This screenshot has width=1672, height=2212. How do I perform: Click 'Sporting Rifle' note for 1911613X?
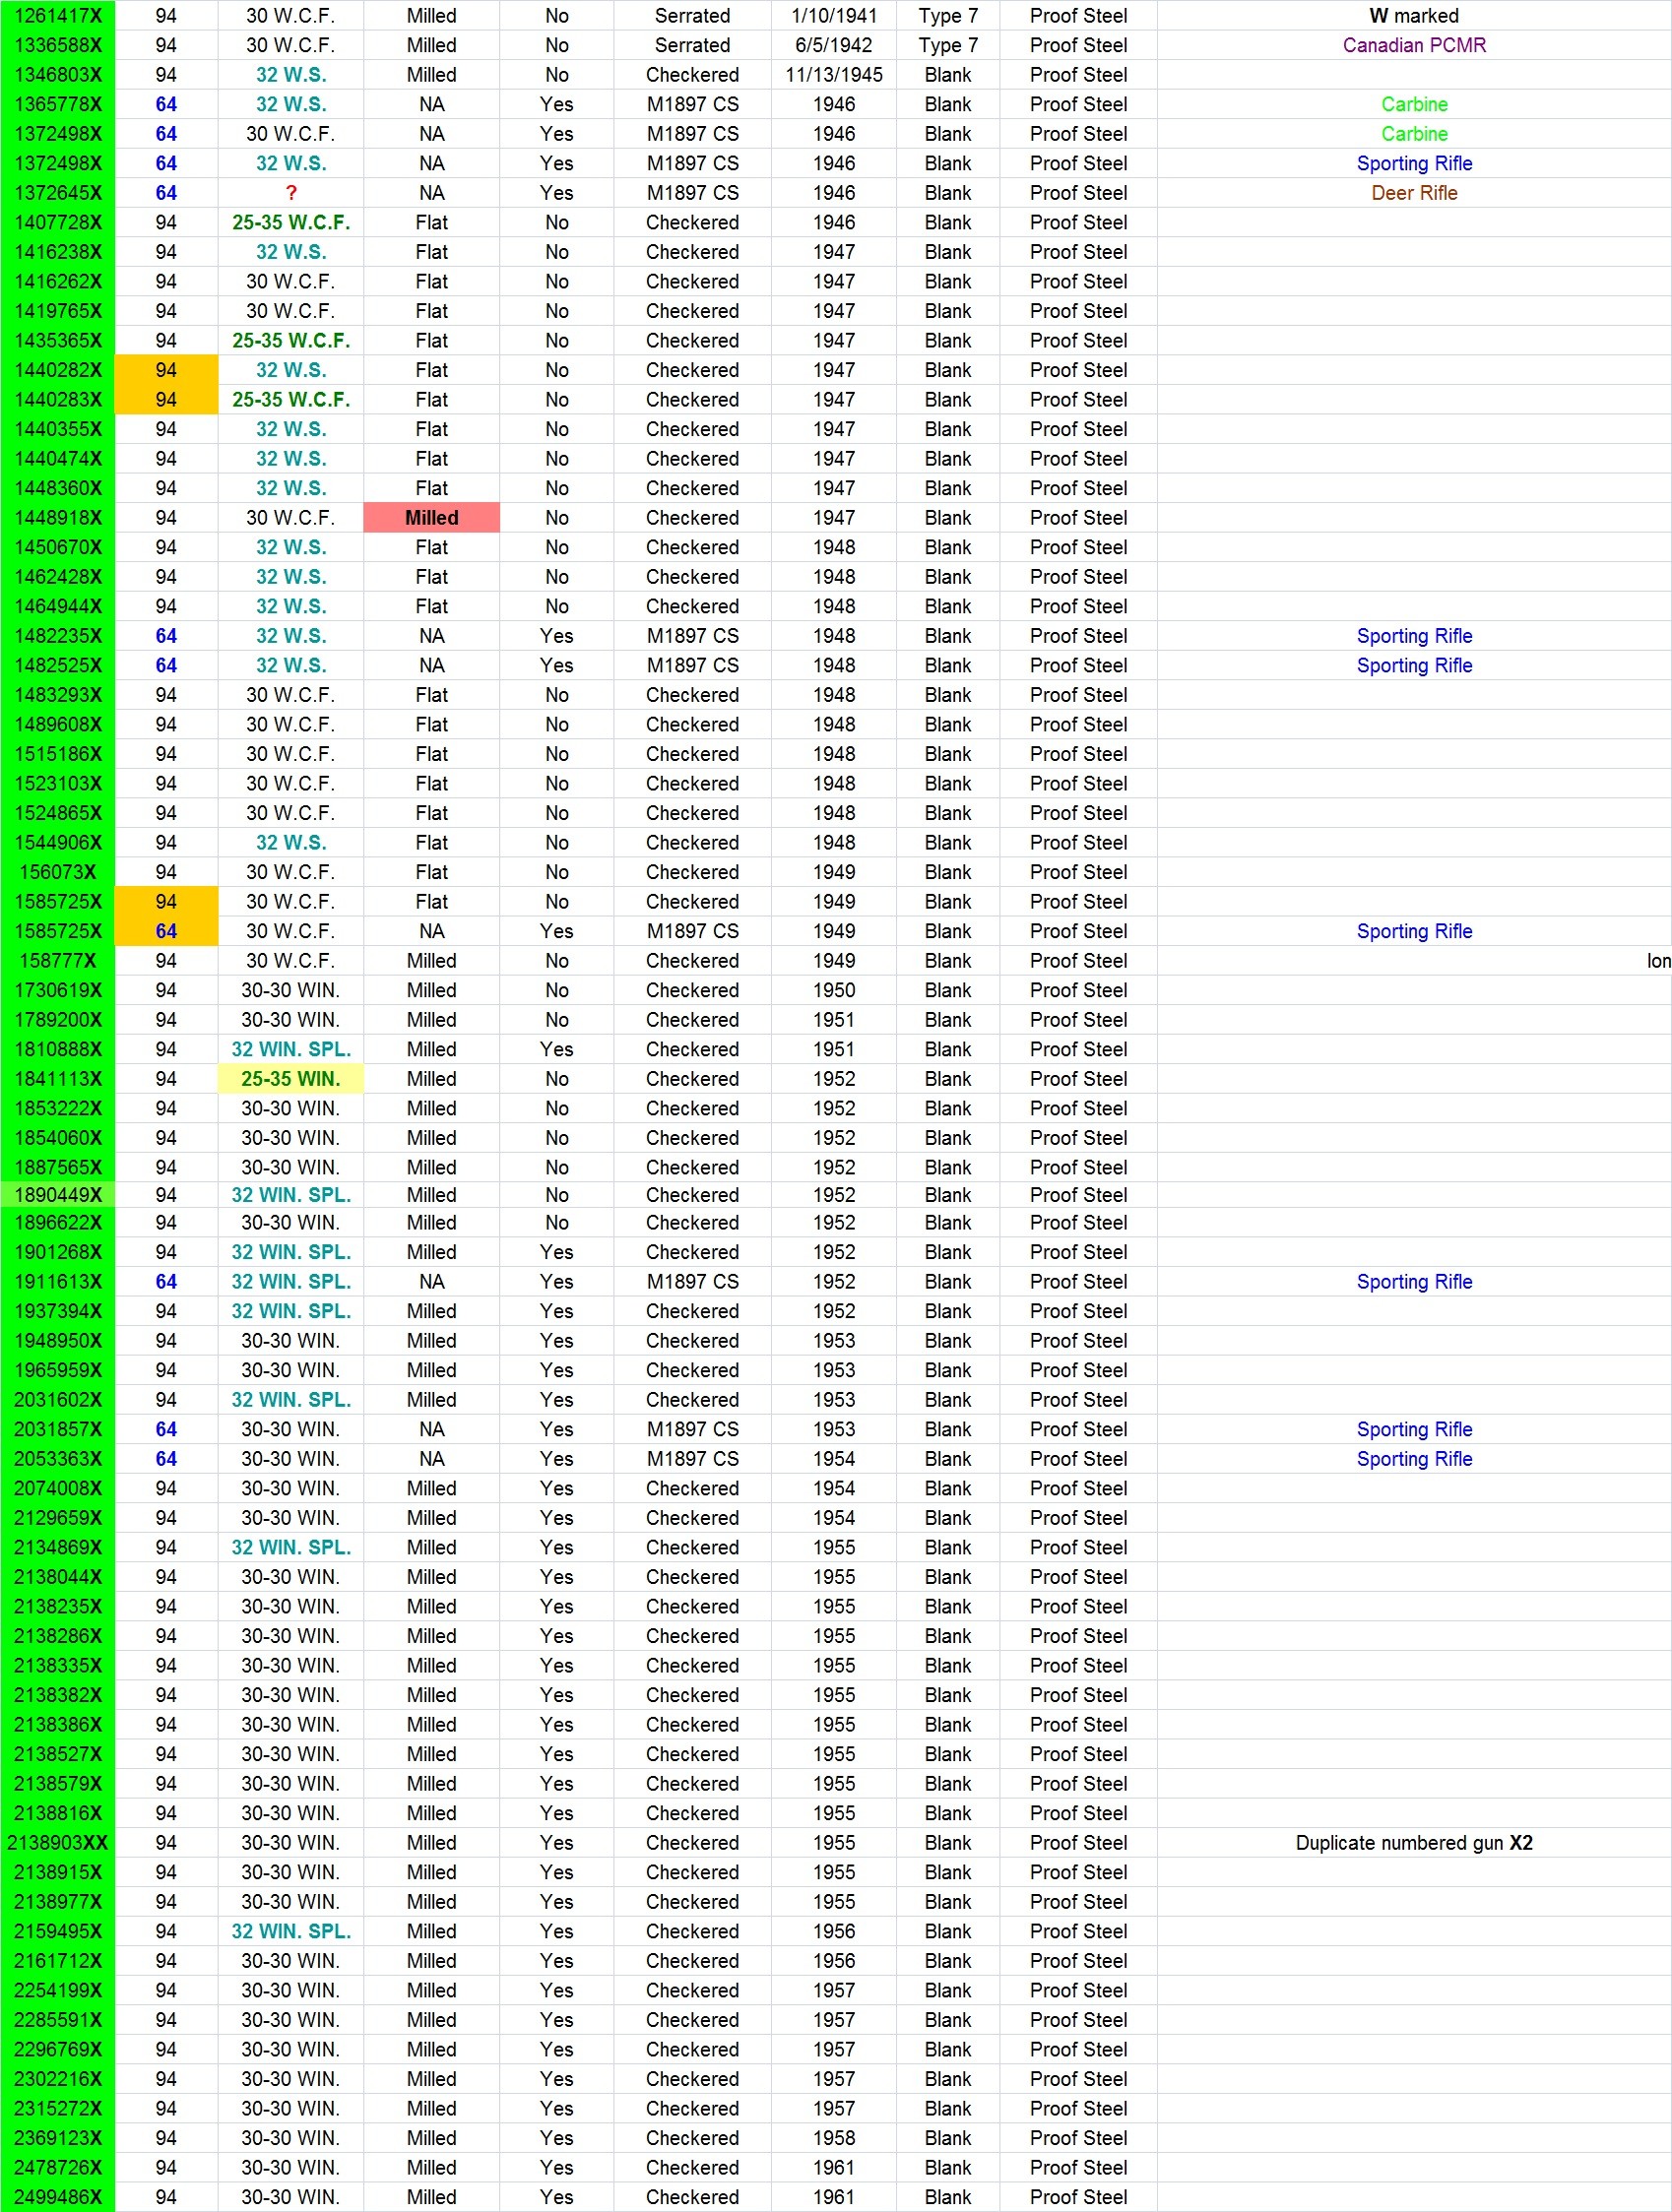tap(1414, 1282)
